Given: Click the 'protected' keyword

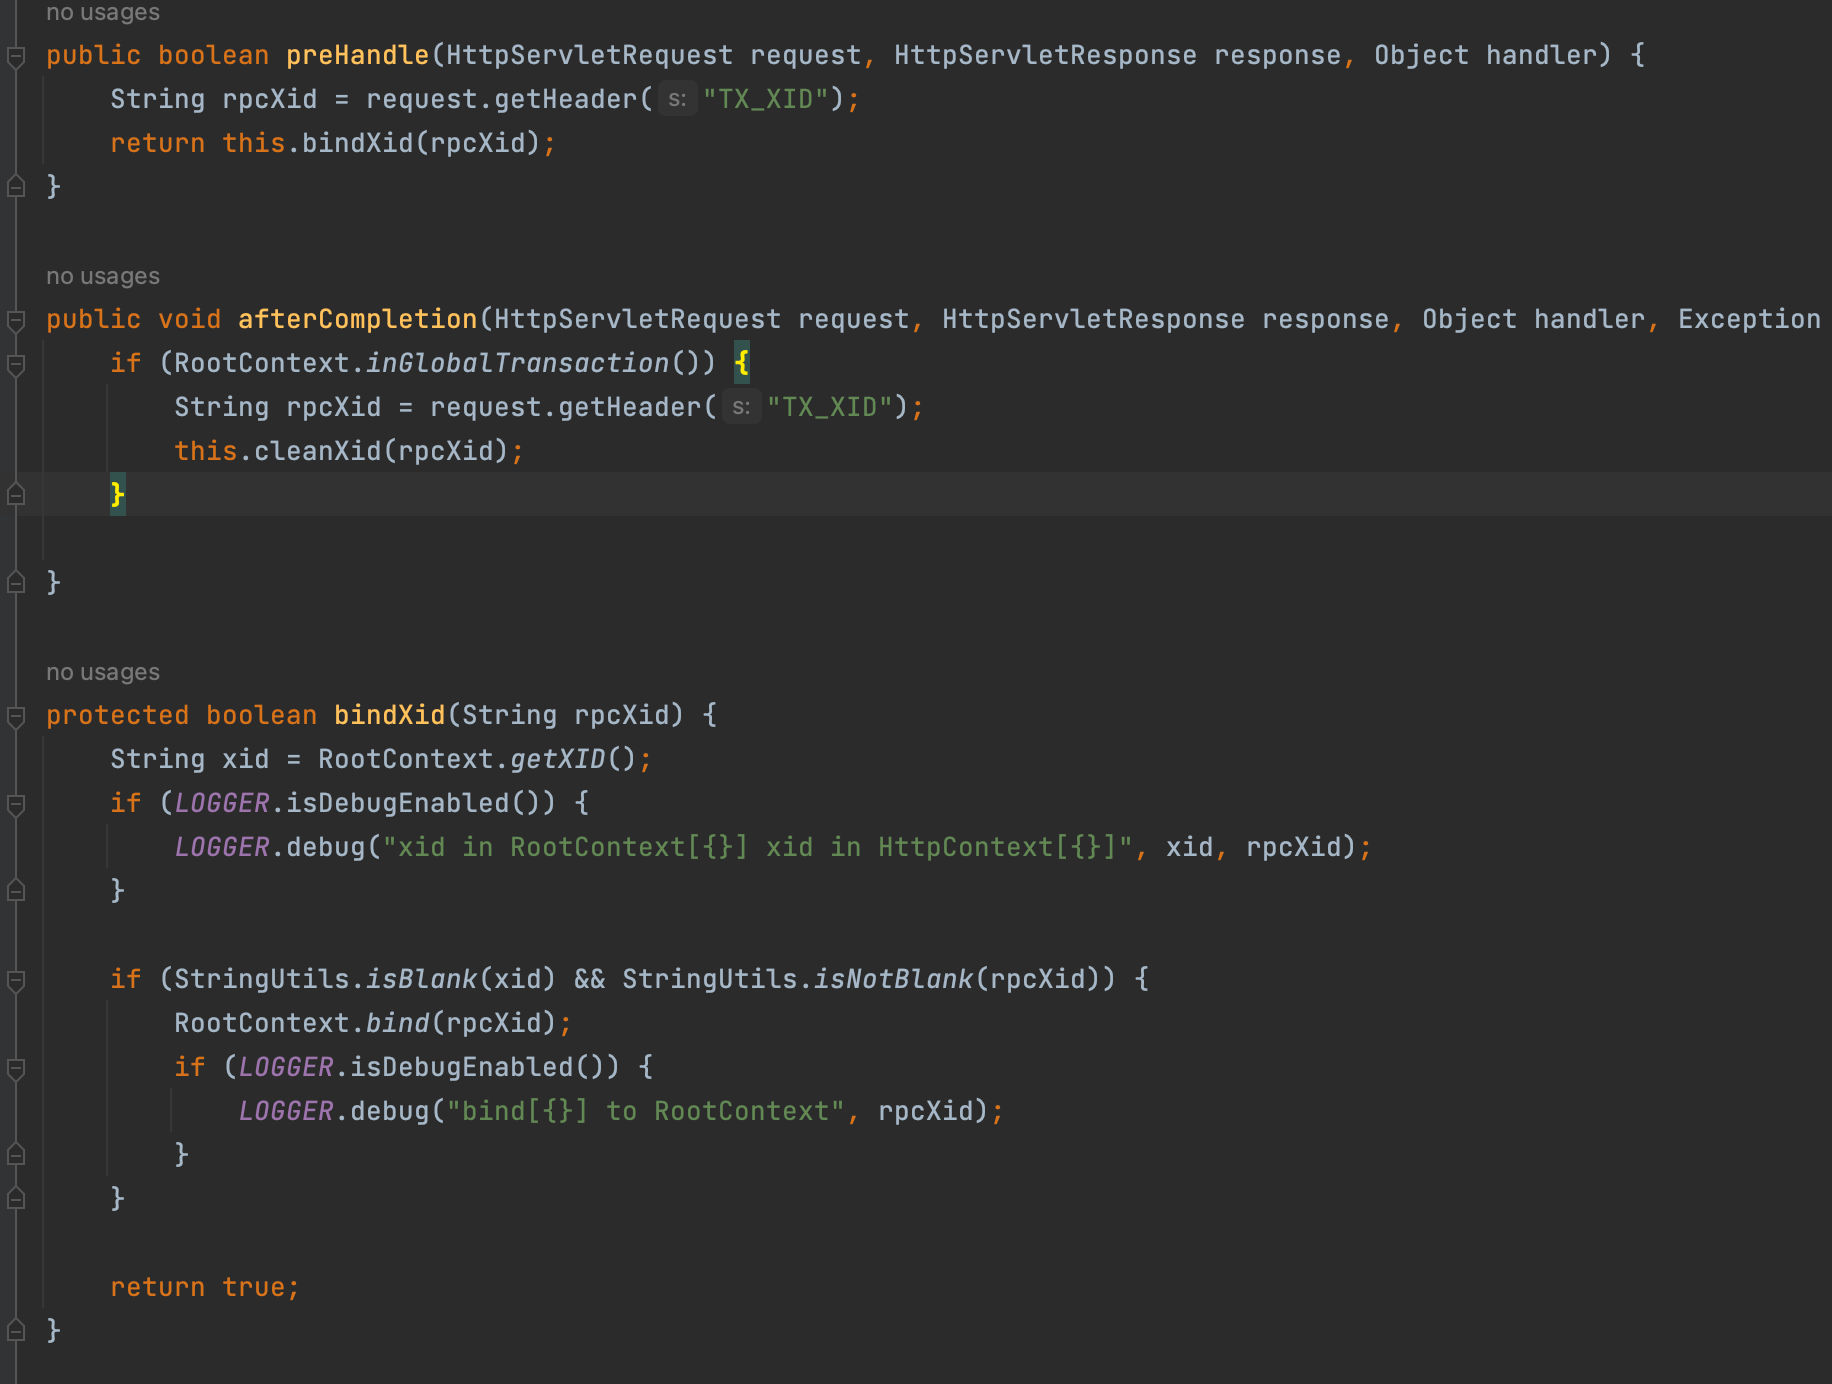Looking at the screenshot, I should point(117,715).
